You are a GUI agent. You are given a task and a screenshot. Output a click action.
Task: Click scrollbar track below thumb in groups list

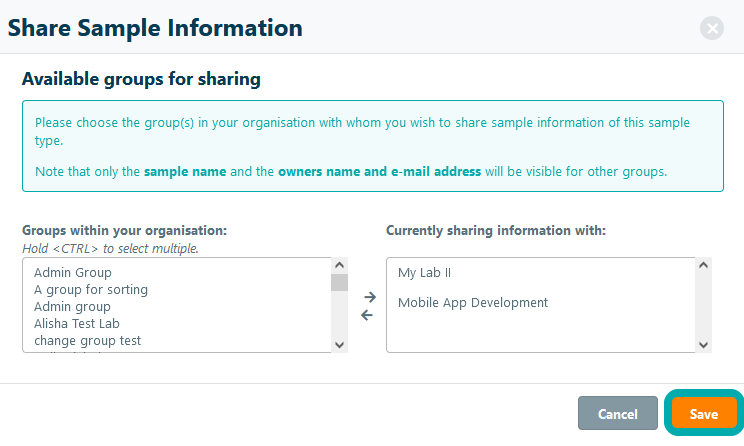click(339, 315)
